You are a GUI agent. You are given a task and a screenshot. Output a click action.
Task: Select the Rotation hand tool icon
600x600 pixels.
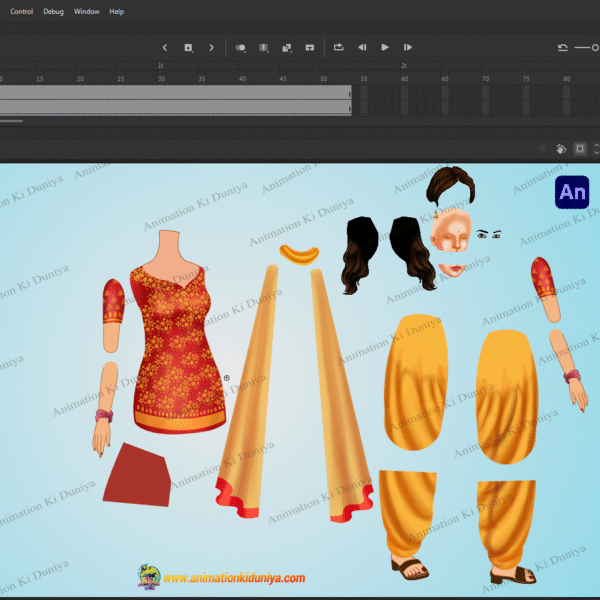click(561, 148)
